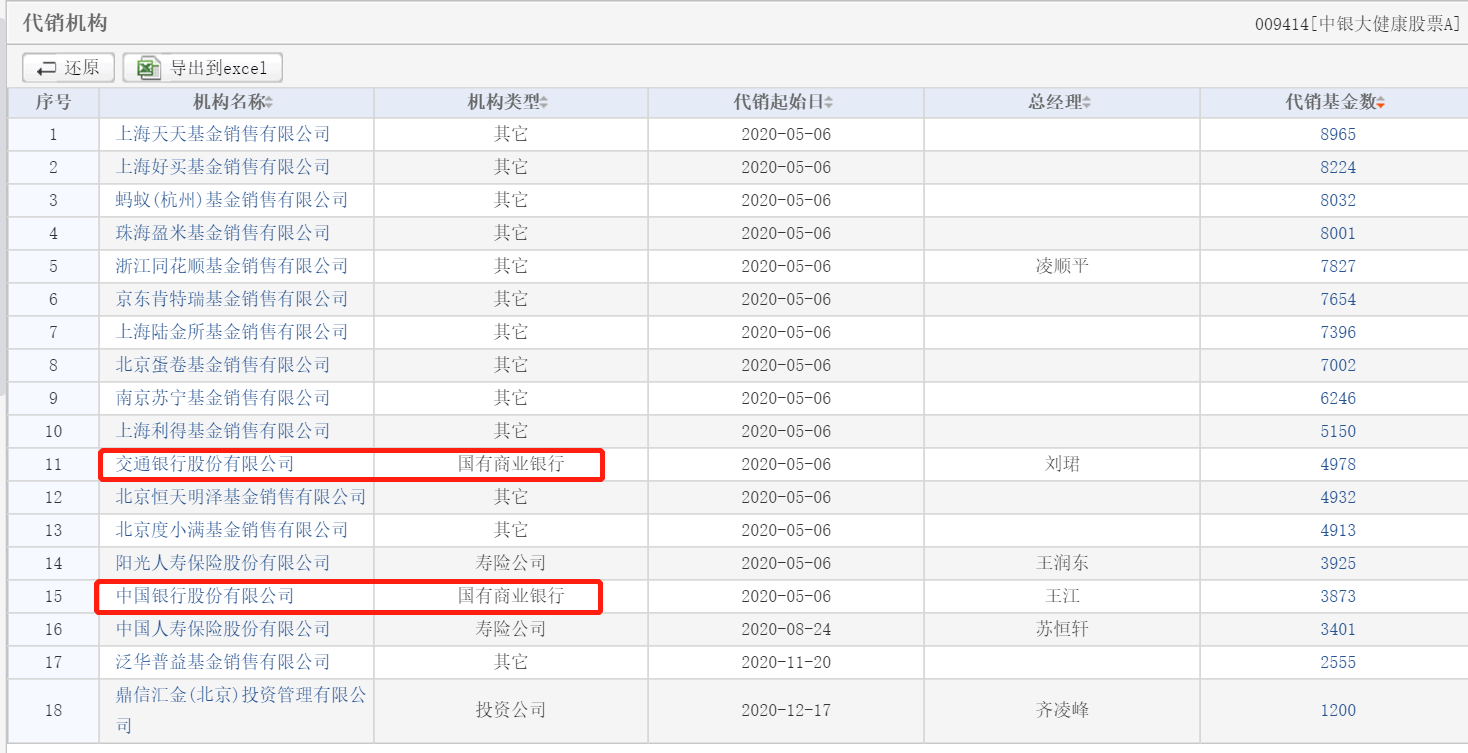1468x753 pixels.
Task: Open 阳光人寿保险股份有限公司 link
Action: [x=223, y=563]
